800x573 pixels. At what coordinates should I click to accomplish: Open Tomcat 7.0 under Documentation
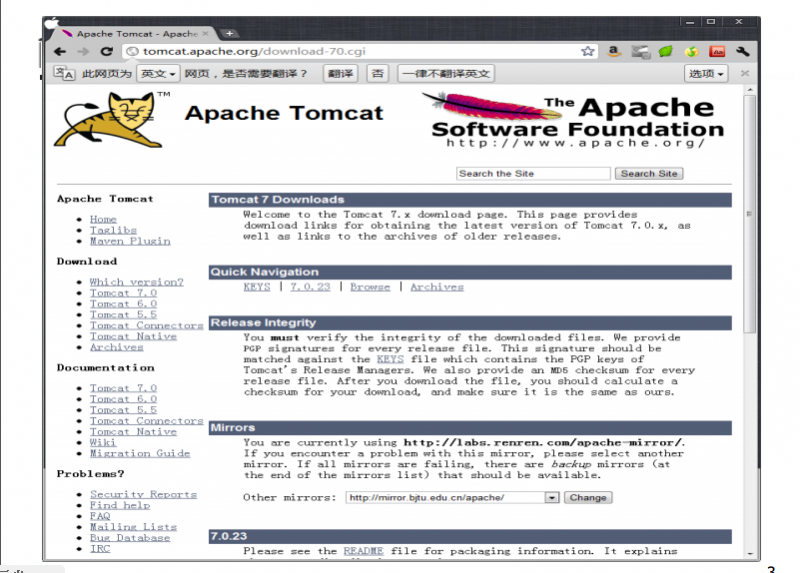(123, 388)
